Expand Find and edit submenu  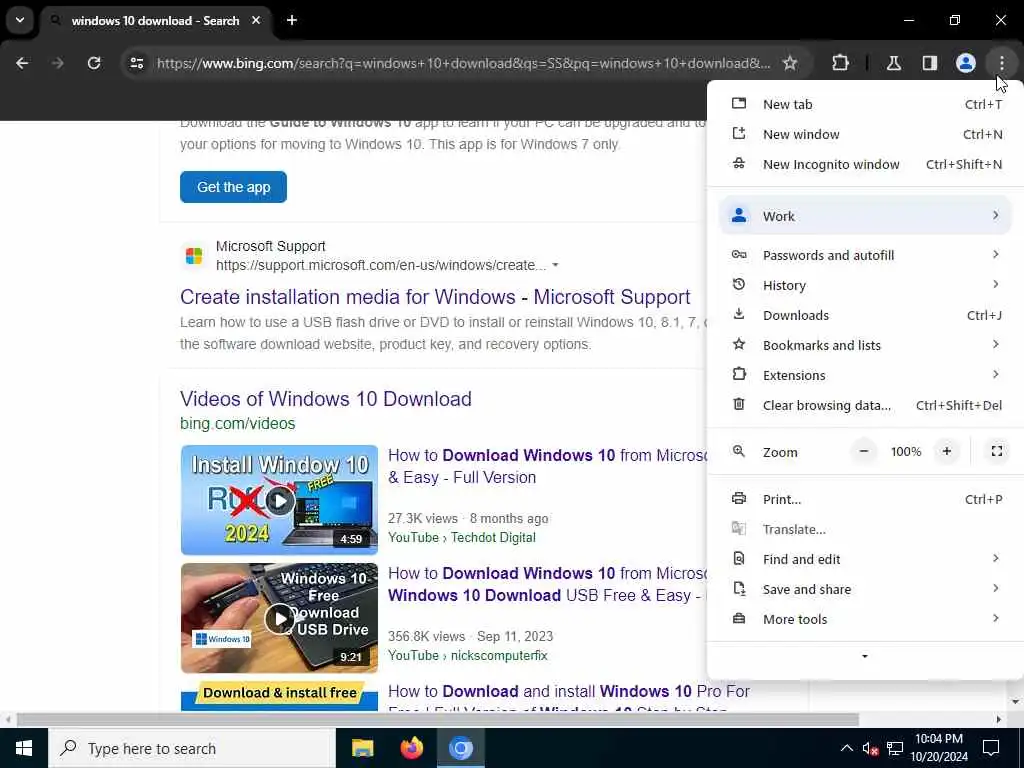click(x=865, y=560)
